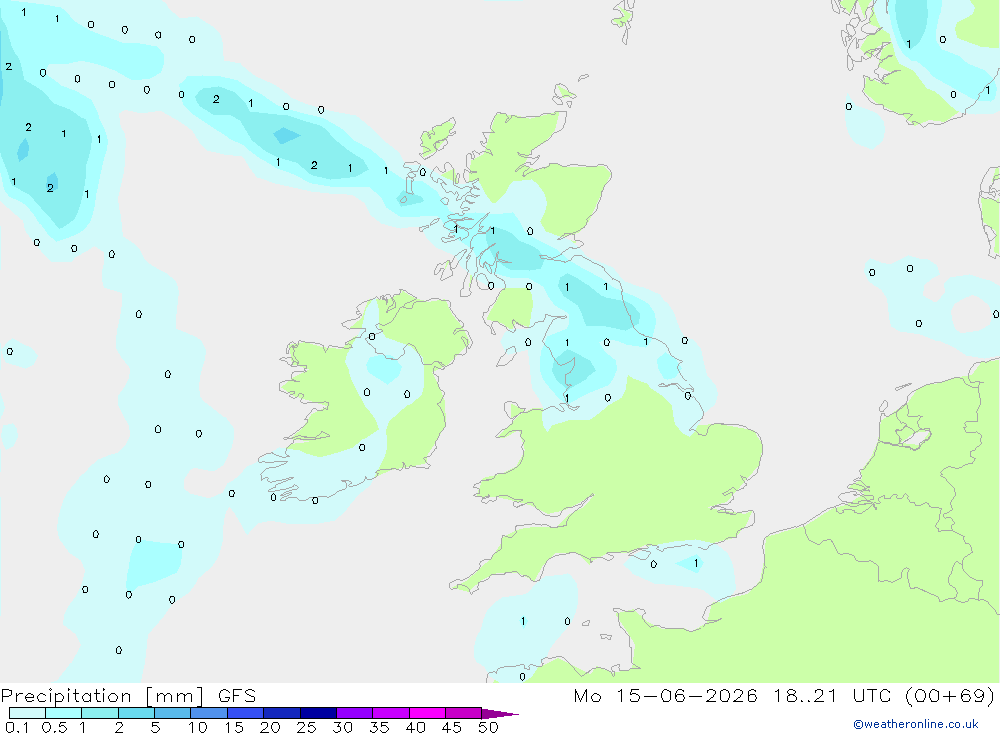Click the 1–2 mm legend swatch

coord(100,713)
